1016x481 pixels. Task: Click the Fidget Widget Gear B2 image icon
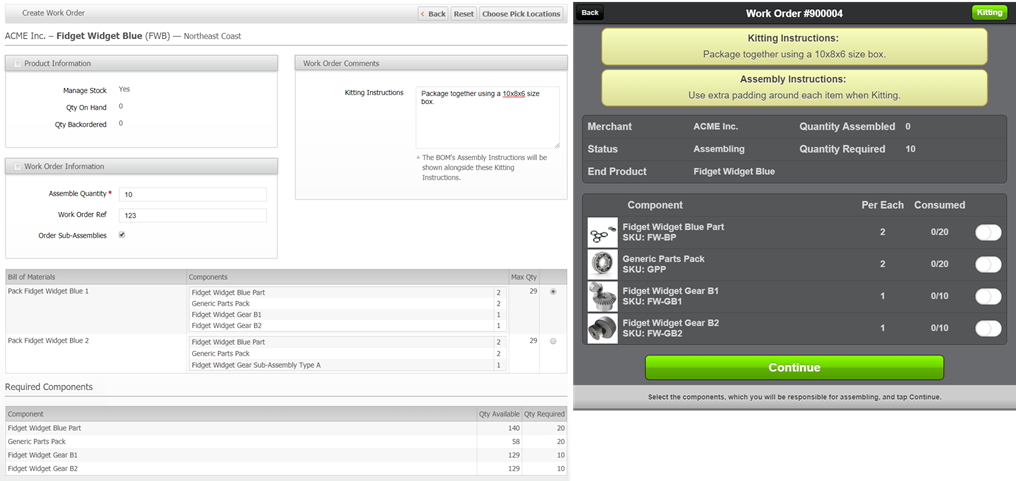point(603,328)
